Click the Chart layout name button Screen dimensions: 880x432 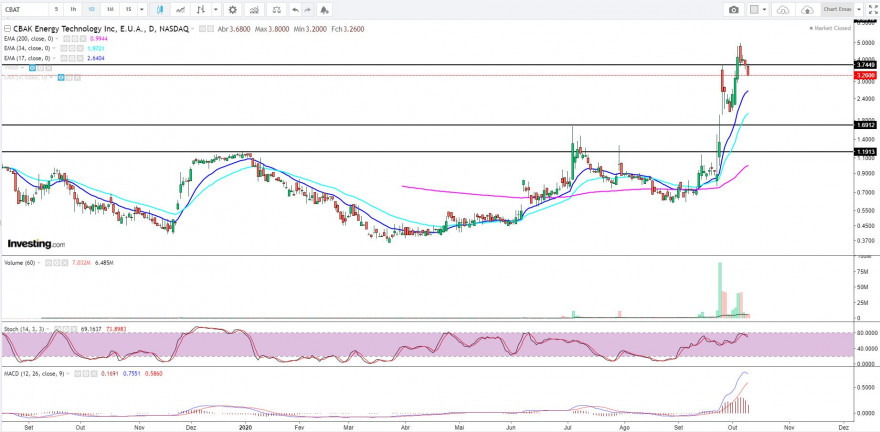837,10
